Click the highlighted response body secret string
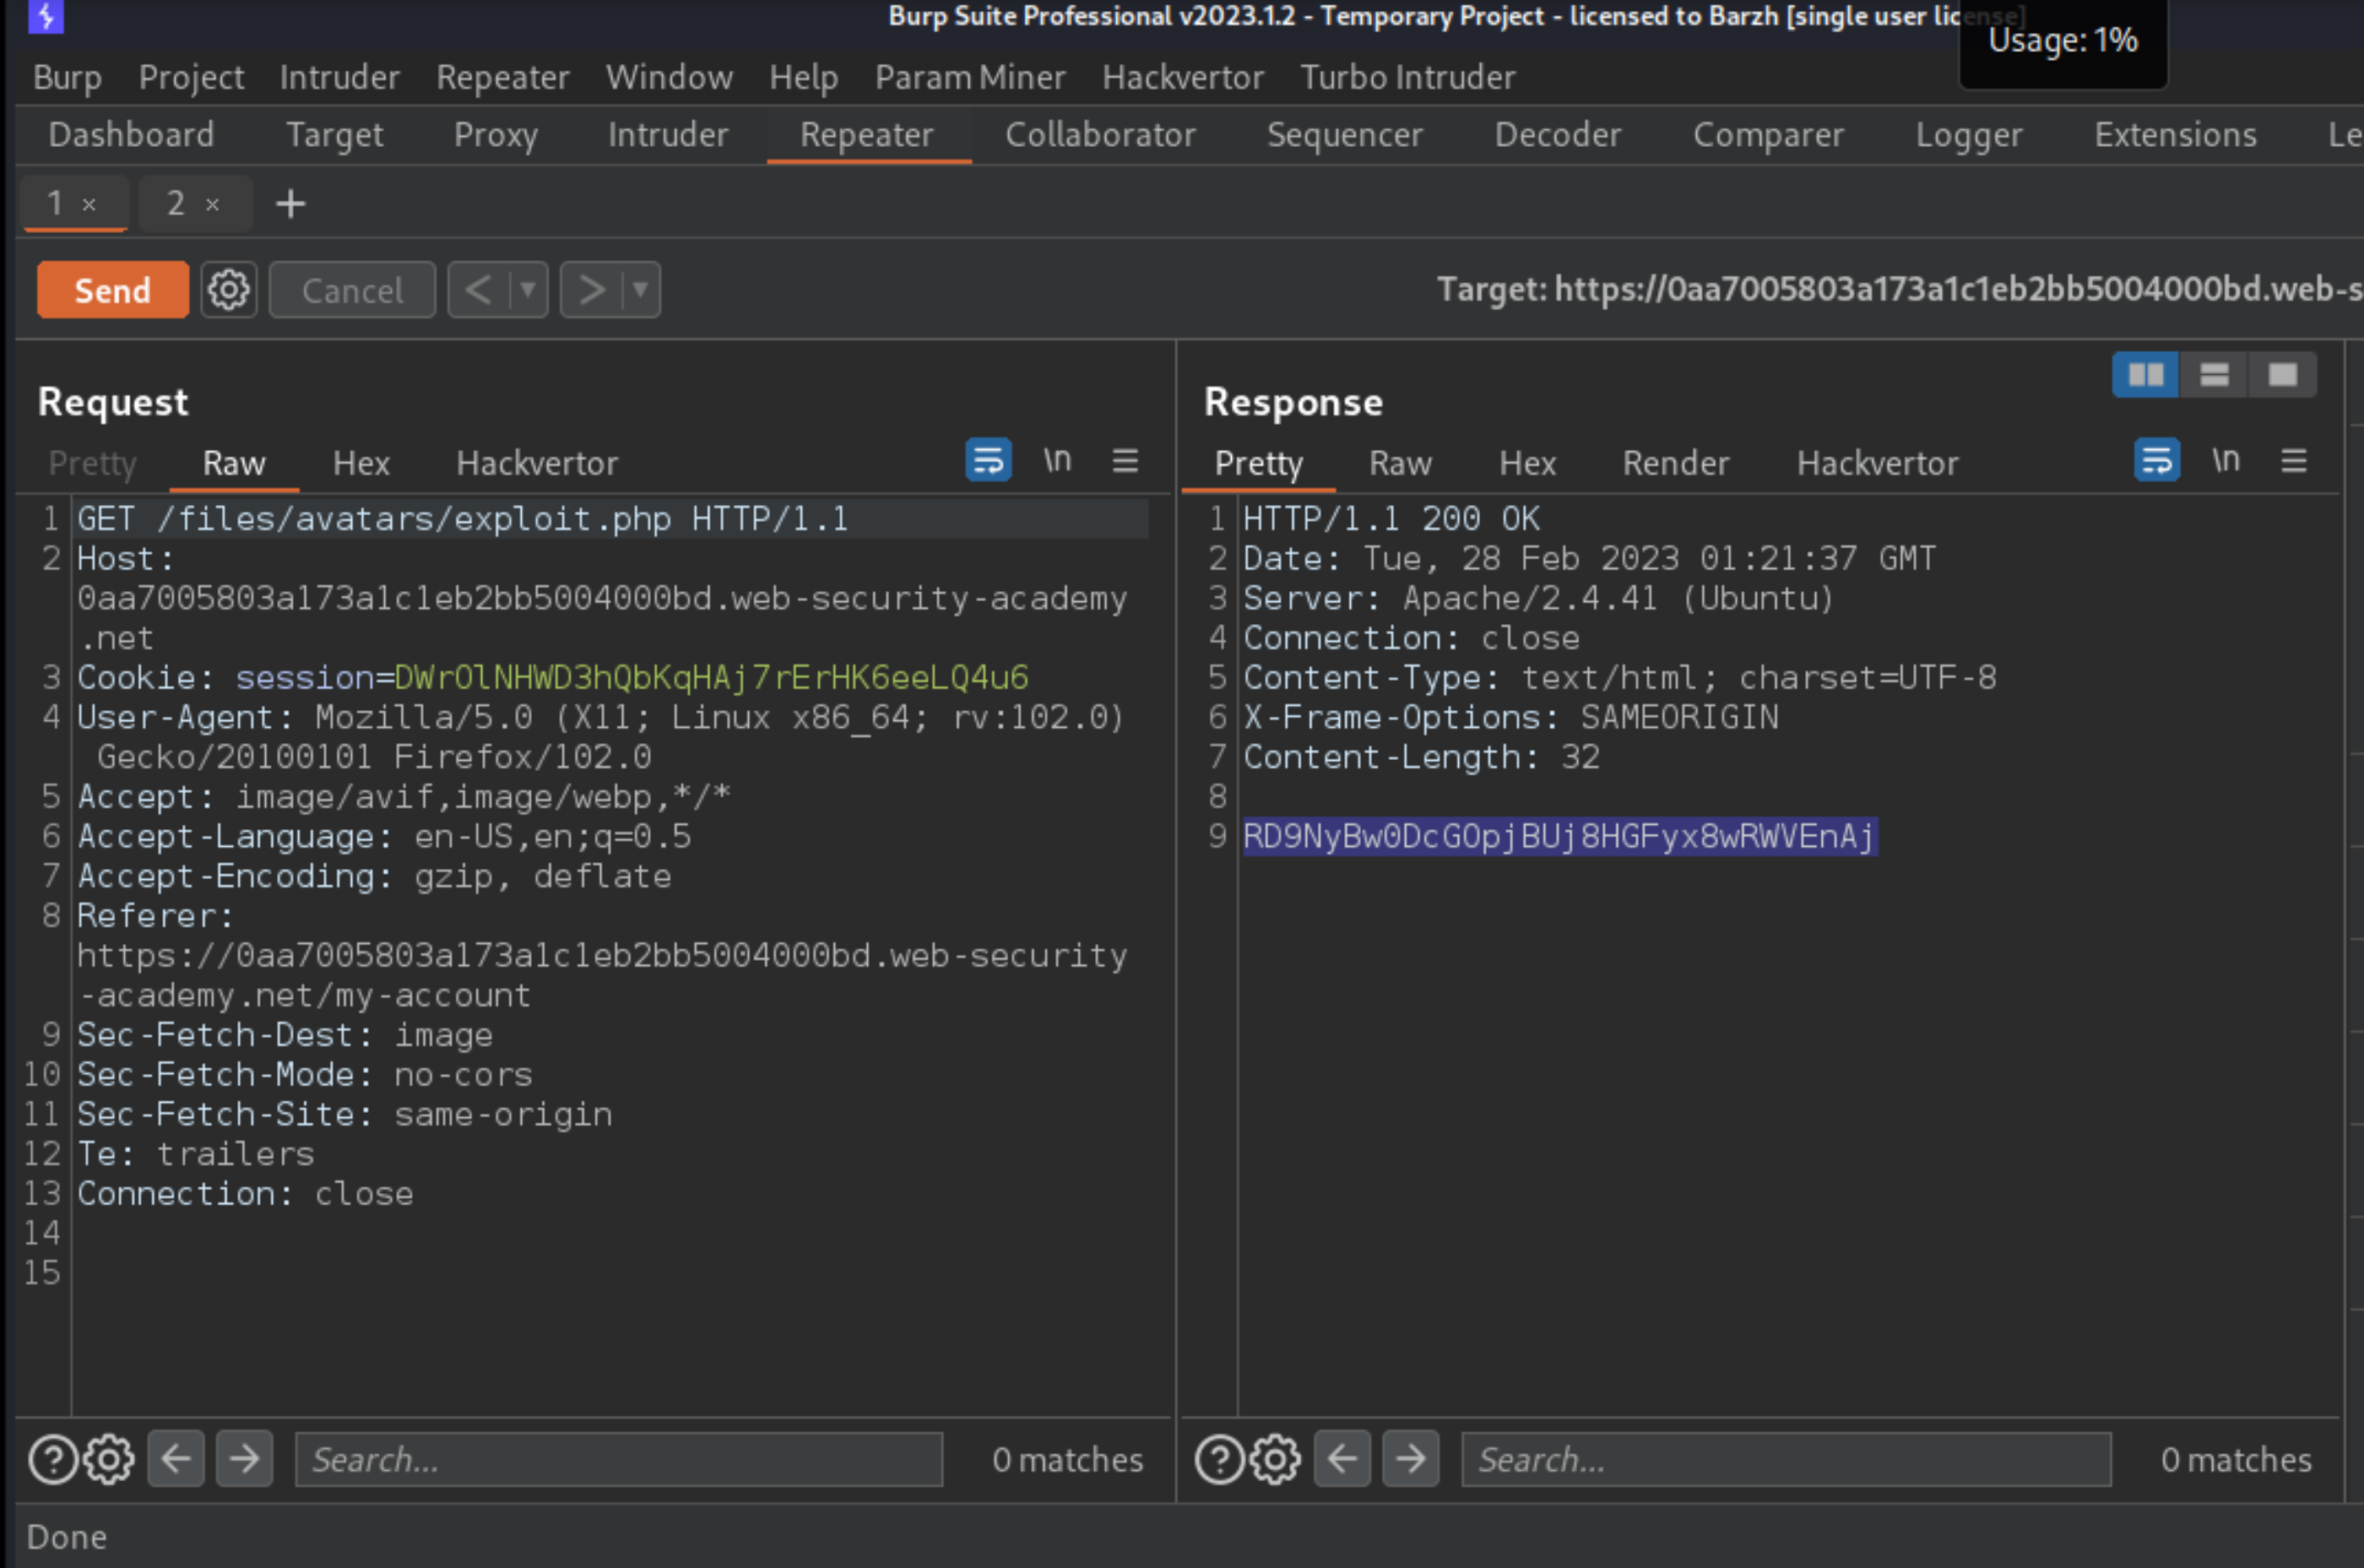The height and width of the screenshot is (1568, 2364). [x=1559, y=836]
